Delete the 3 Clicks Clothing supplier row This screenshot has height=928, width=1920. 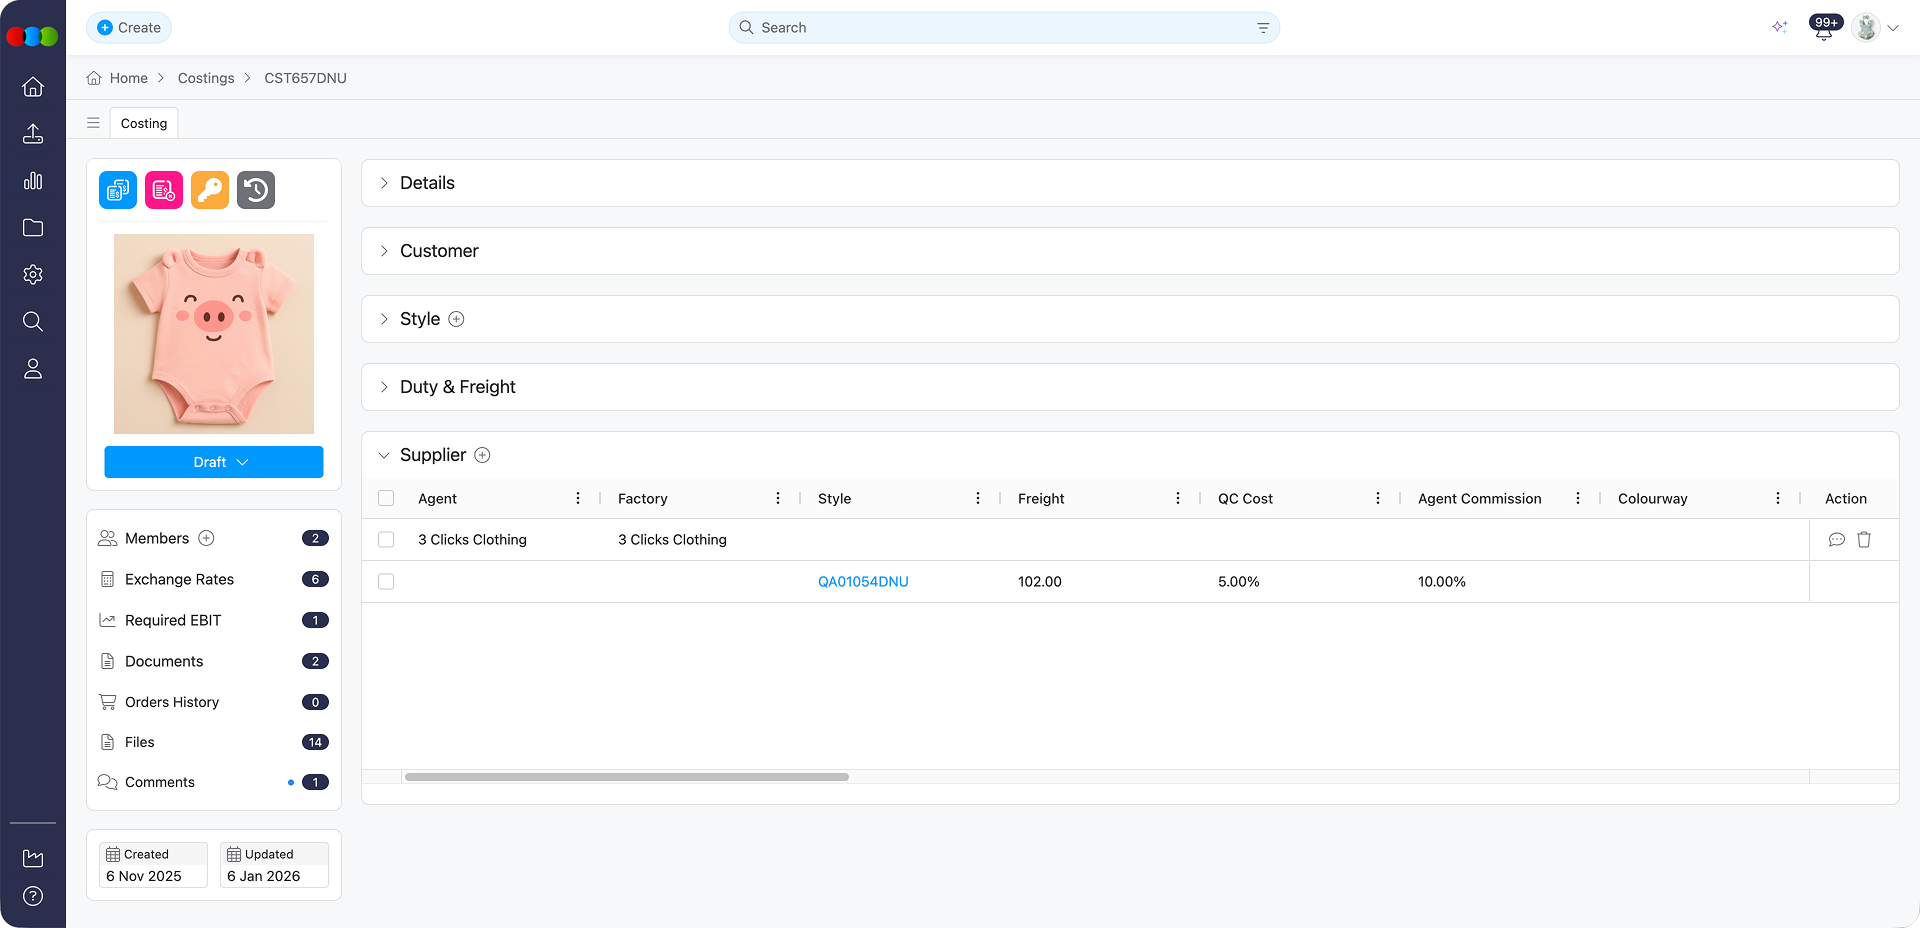[1864, 540]
